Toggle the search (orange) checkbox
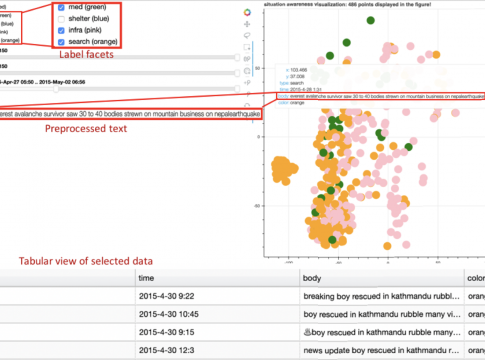The image size is (485, 360). [61, 42]
